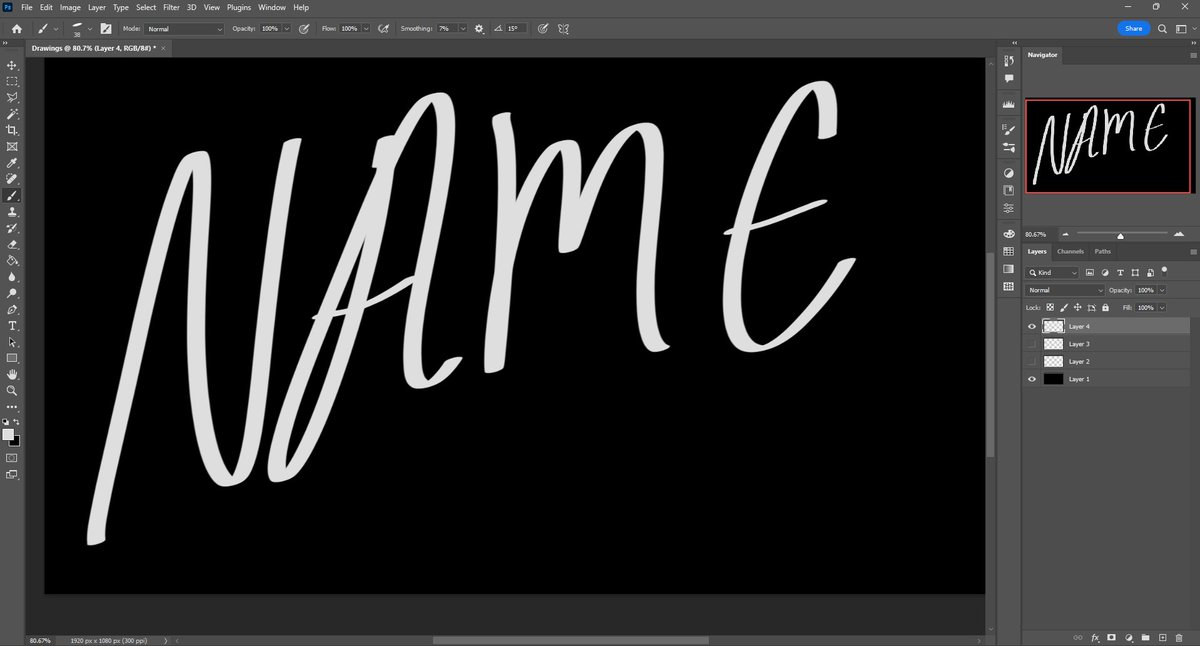This screenshot has width=1200, height=646.
Task: Select the Brush tool in the toolbox
Action: pos(12,195)
